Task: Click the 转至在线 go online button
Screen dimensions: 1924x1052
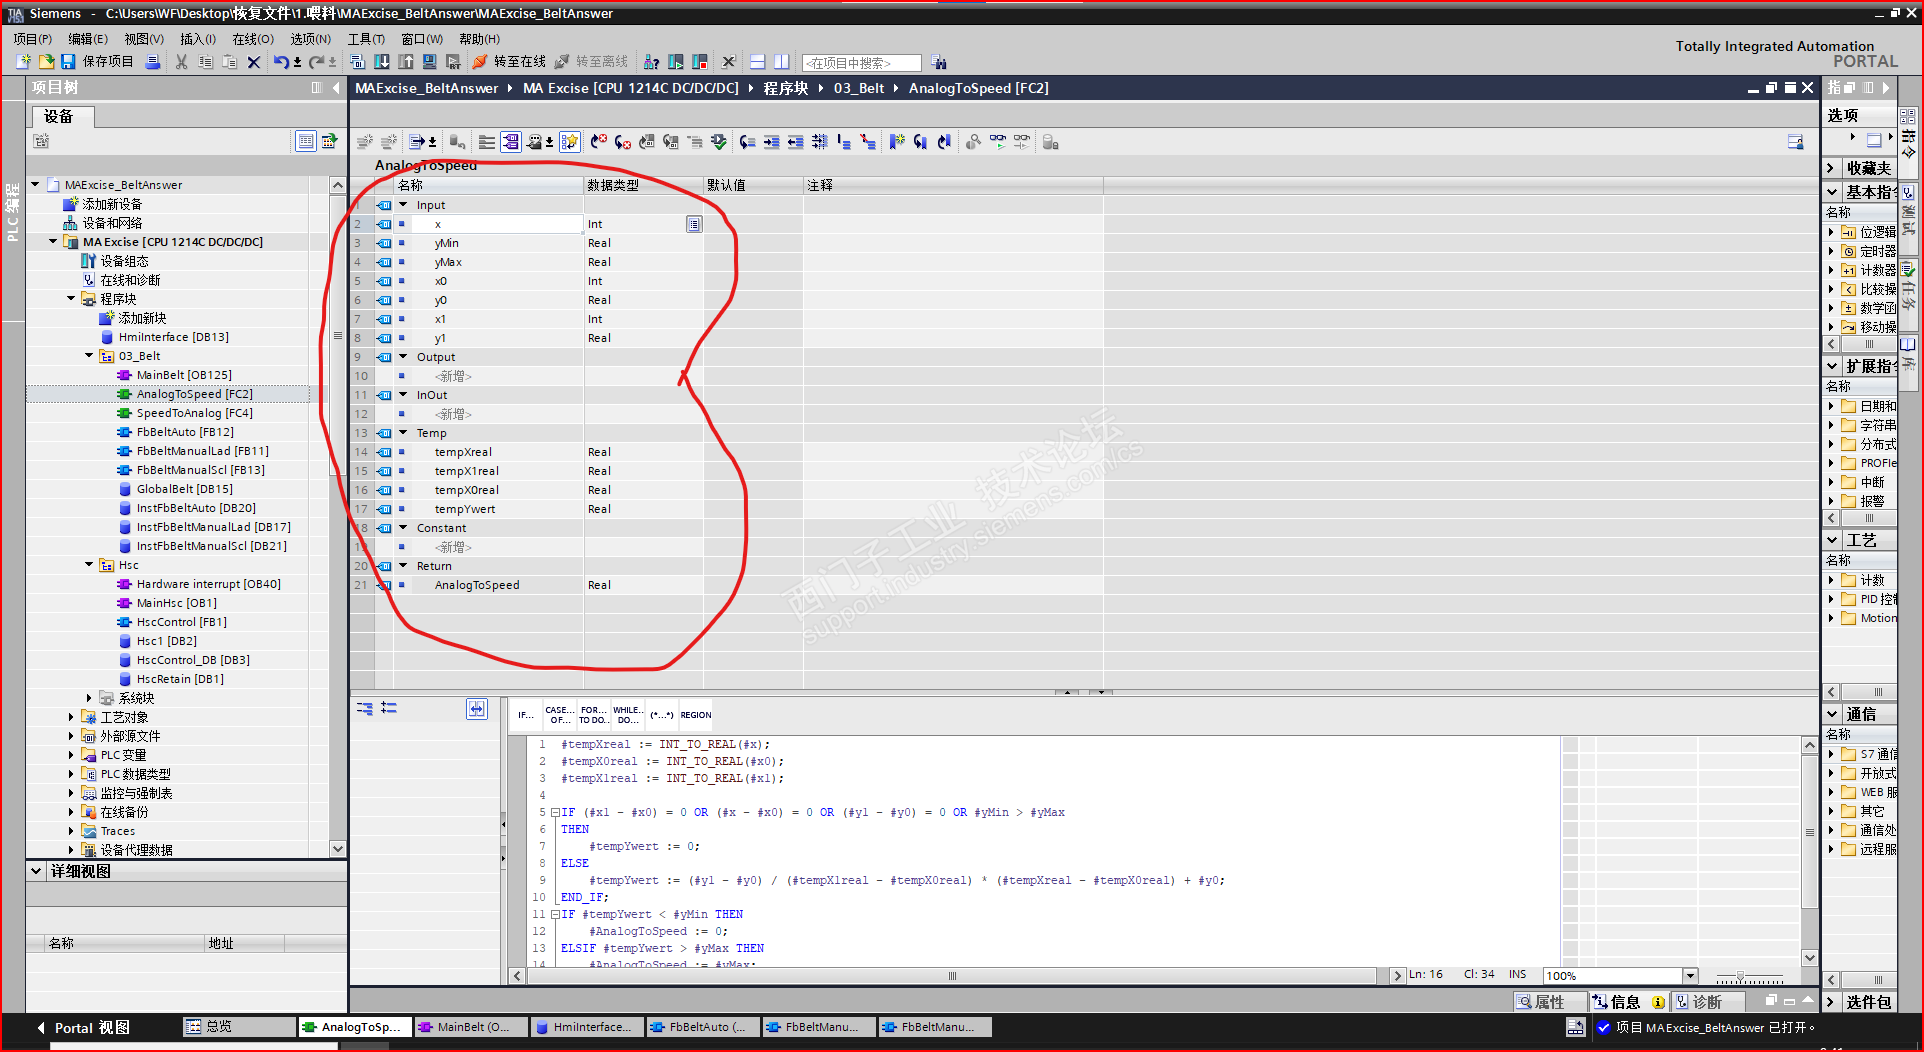Action: 510,62
